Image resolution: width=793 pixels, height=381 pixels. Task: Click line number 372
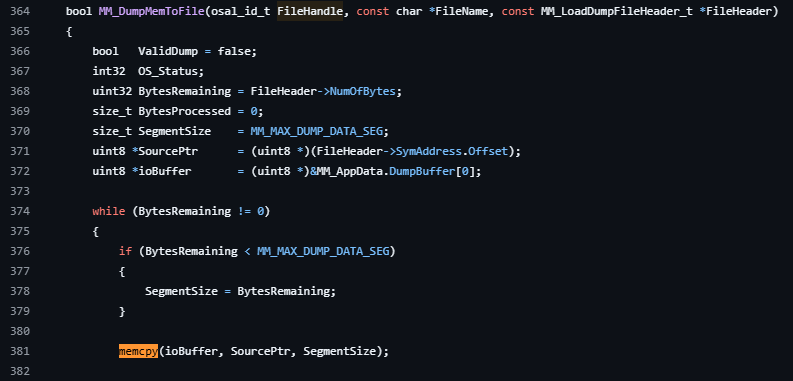click(19, 171)
